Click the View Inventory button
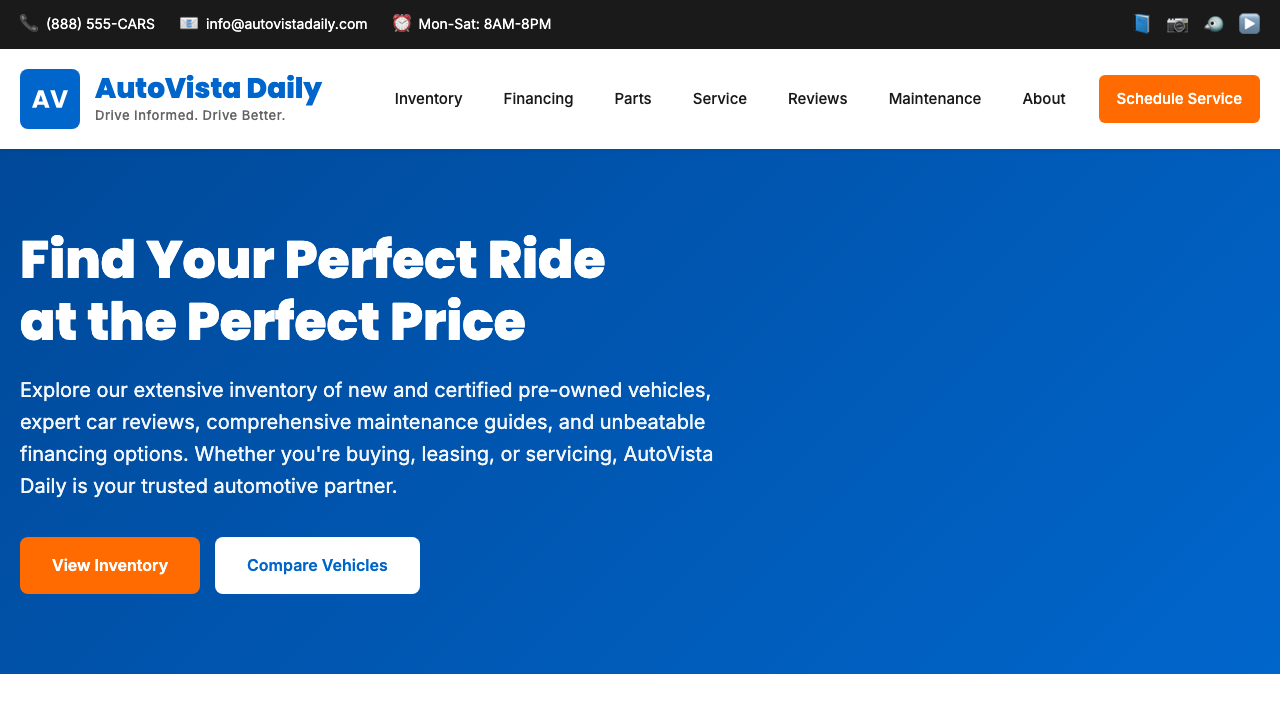 (110, 565)
